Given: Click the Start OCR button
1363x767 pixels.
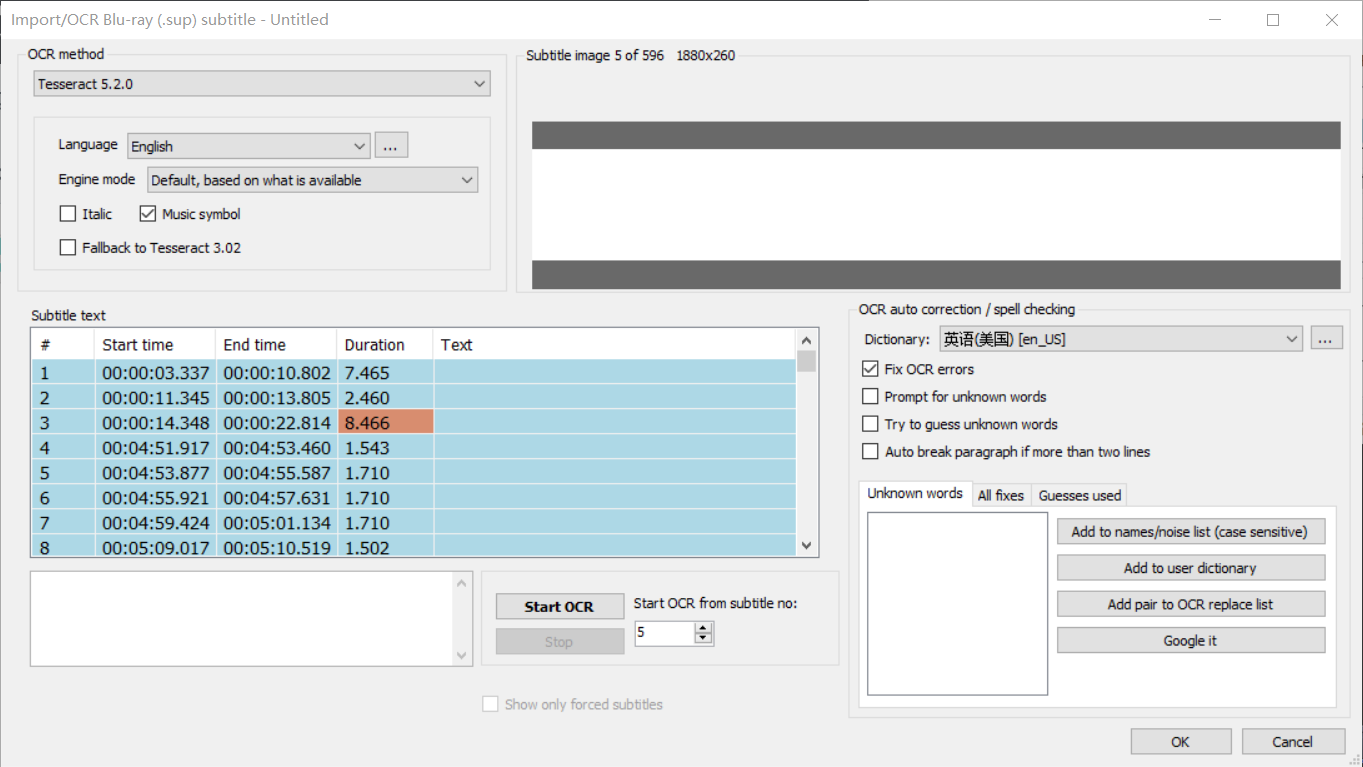Looking at the screenshot, I should (x=559, y=606).
